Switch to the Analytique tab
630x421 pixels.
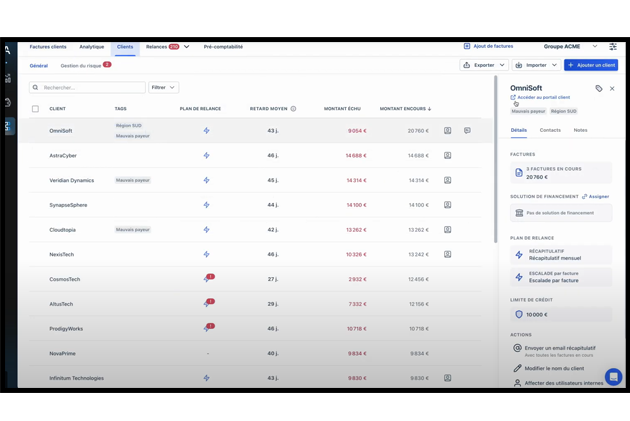[91, 47]
